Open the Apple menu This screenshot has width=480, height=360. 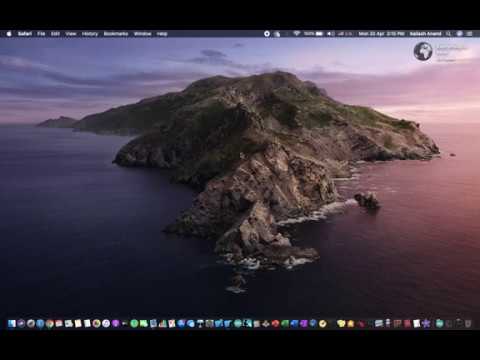pyautogui.click(x=9, y=34)
